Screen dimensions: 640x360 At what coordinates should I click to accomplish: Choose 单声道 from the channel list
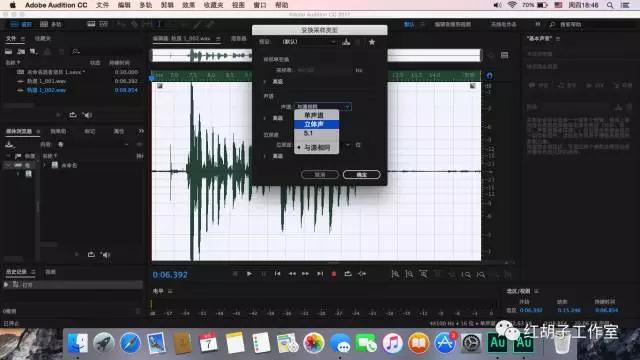[x=316, y=115]
